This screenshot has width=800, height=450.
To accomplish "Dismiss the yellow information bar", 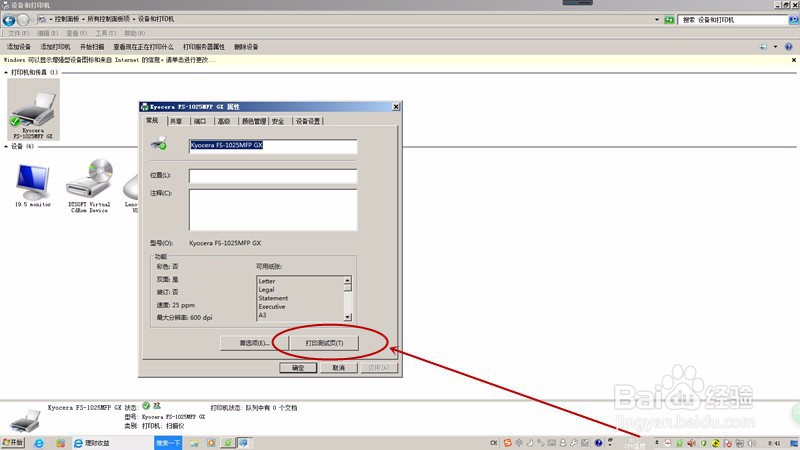I will tap(794, 60).
